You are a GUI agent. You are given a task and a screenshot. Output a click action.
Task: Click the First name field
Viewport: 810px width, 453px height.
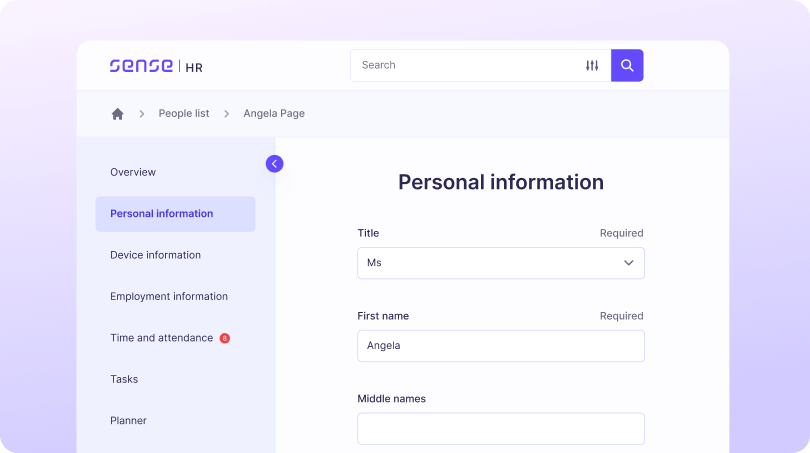coord(500,346)
